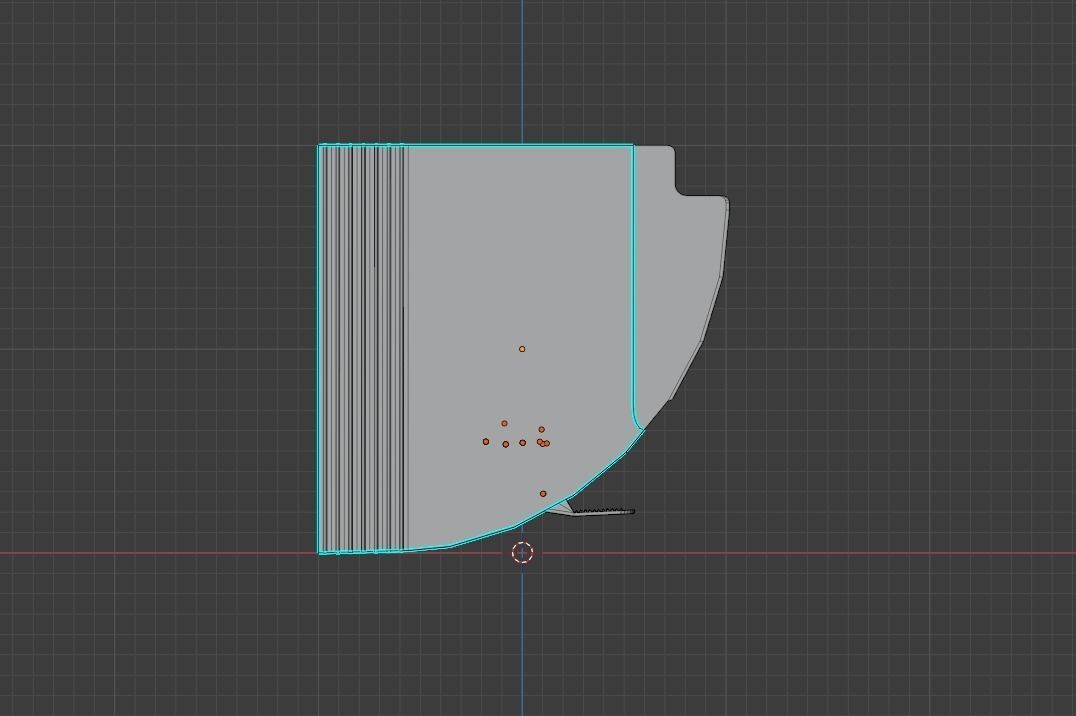Click the 3D cursor crosshair at origin

(522, 553)
